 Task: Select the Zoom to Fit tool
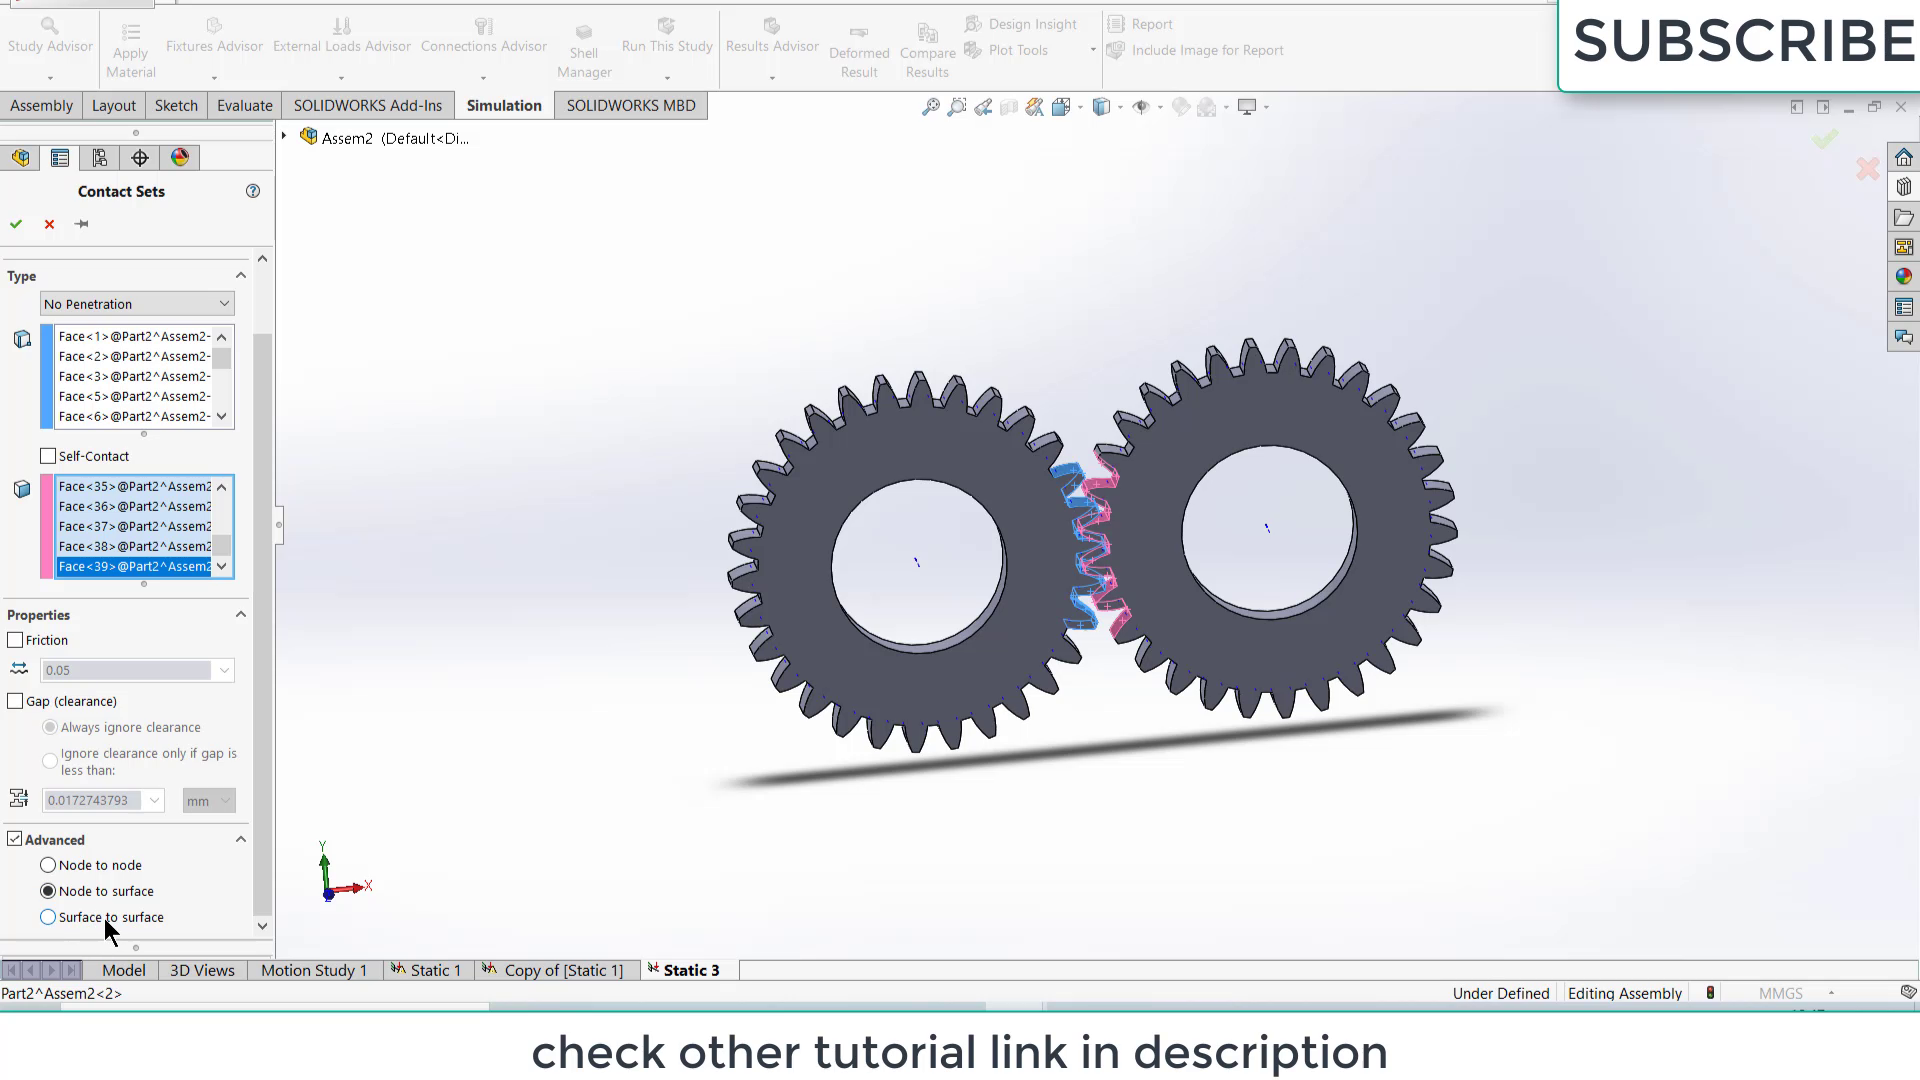pyautogui.click(x=929, y=107)
